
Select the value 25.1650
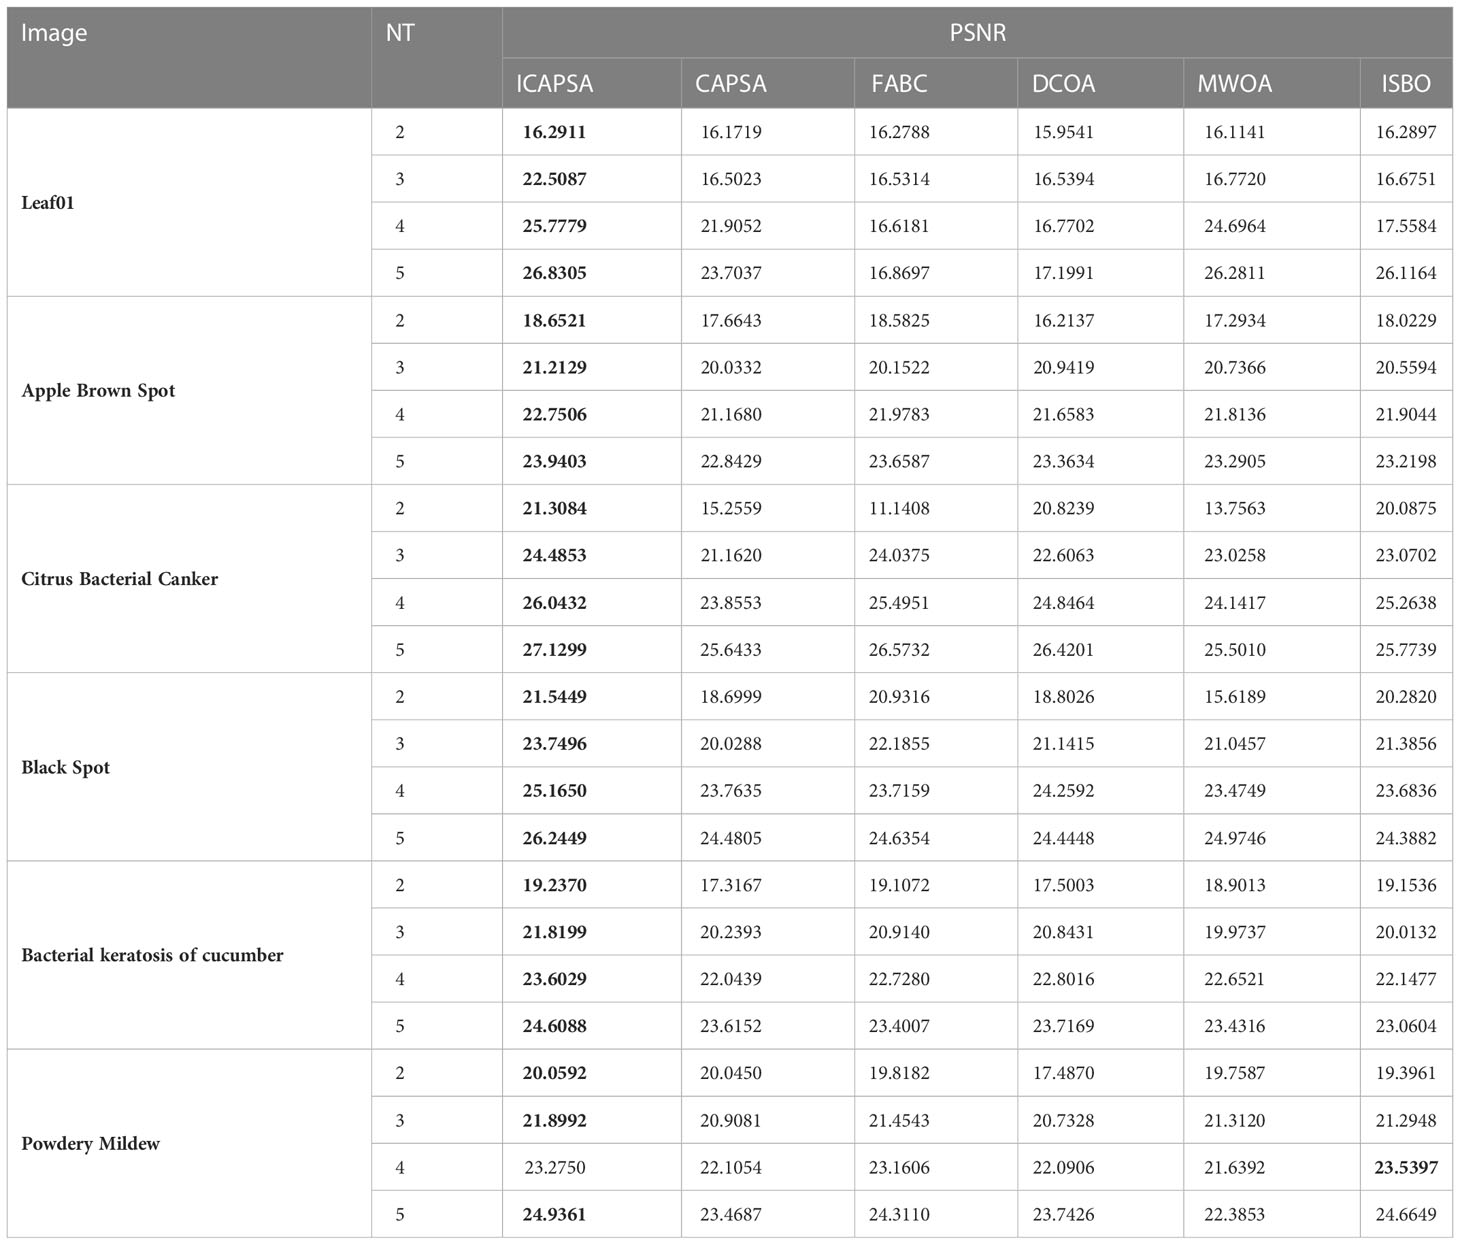click(554, 791)
